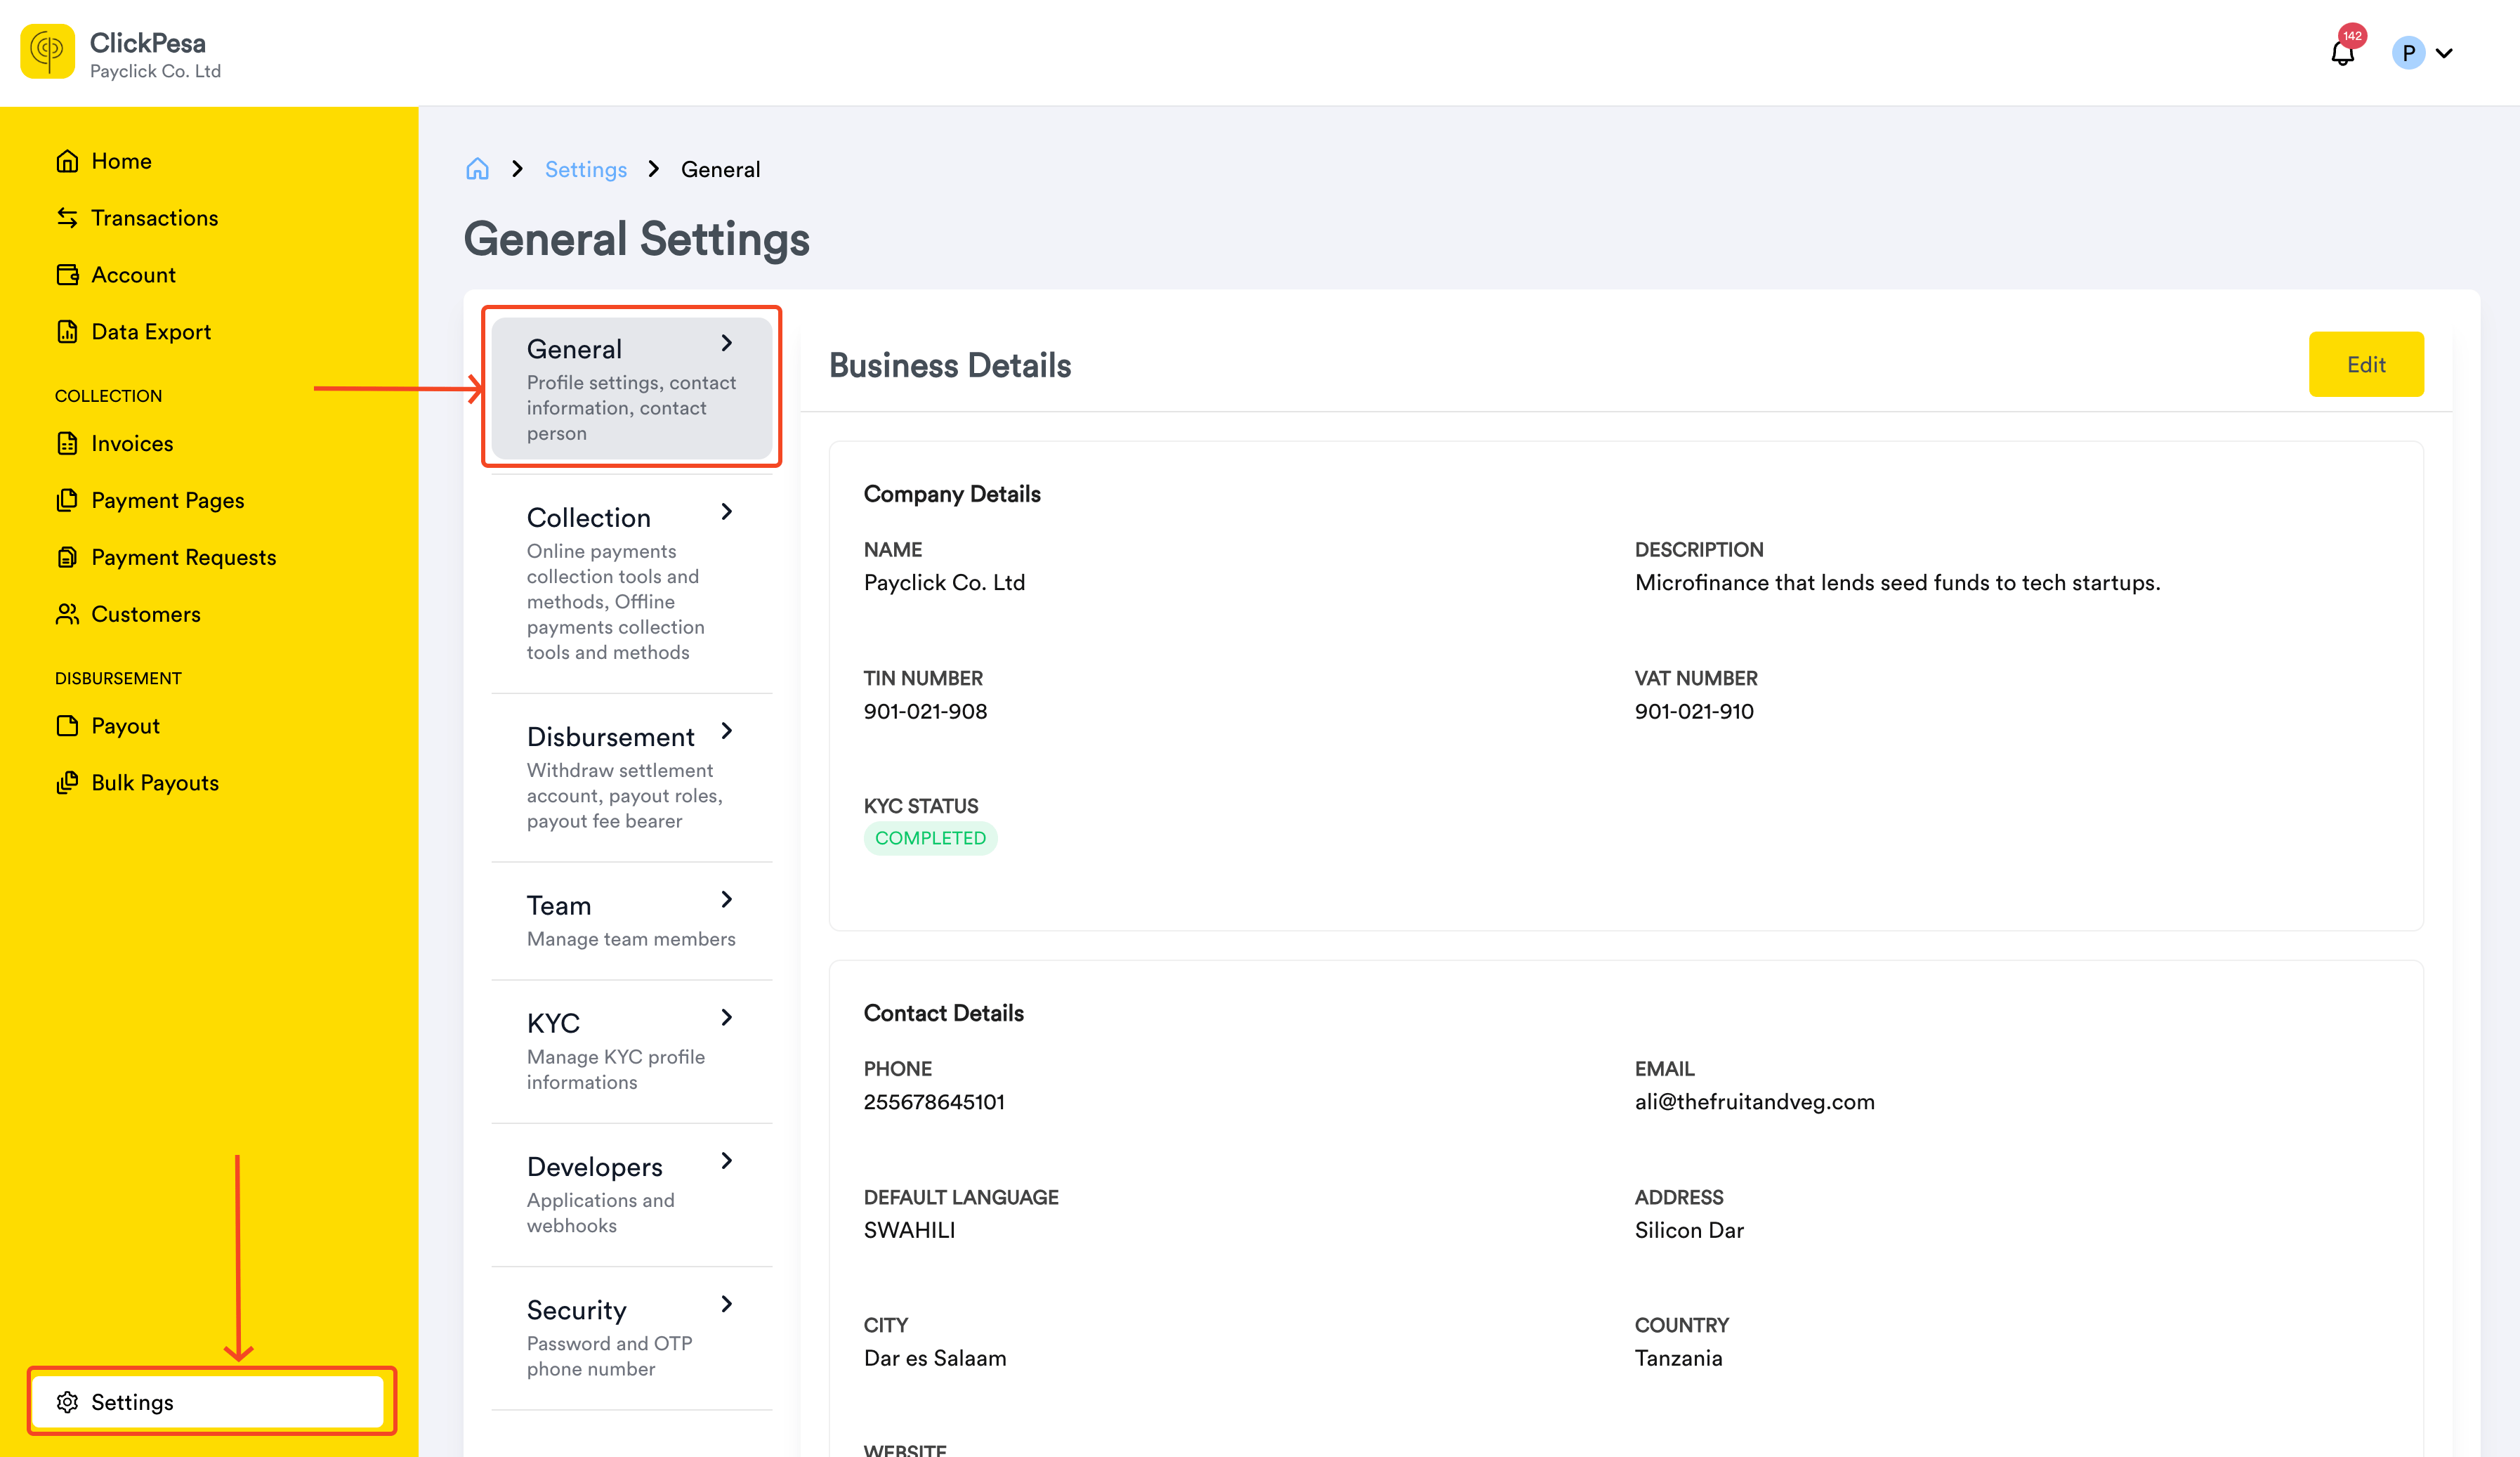Select the Developers settings title
Screen dimensions: 2520x1457
pos(594,1167)
